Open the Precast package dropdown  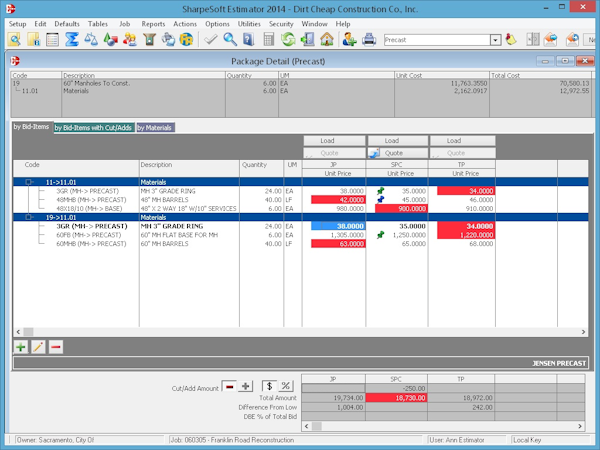point(495,40)
